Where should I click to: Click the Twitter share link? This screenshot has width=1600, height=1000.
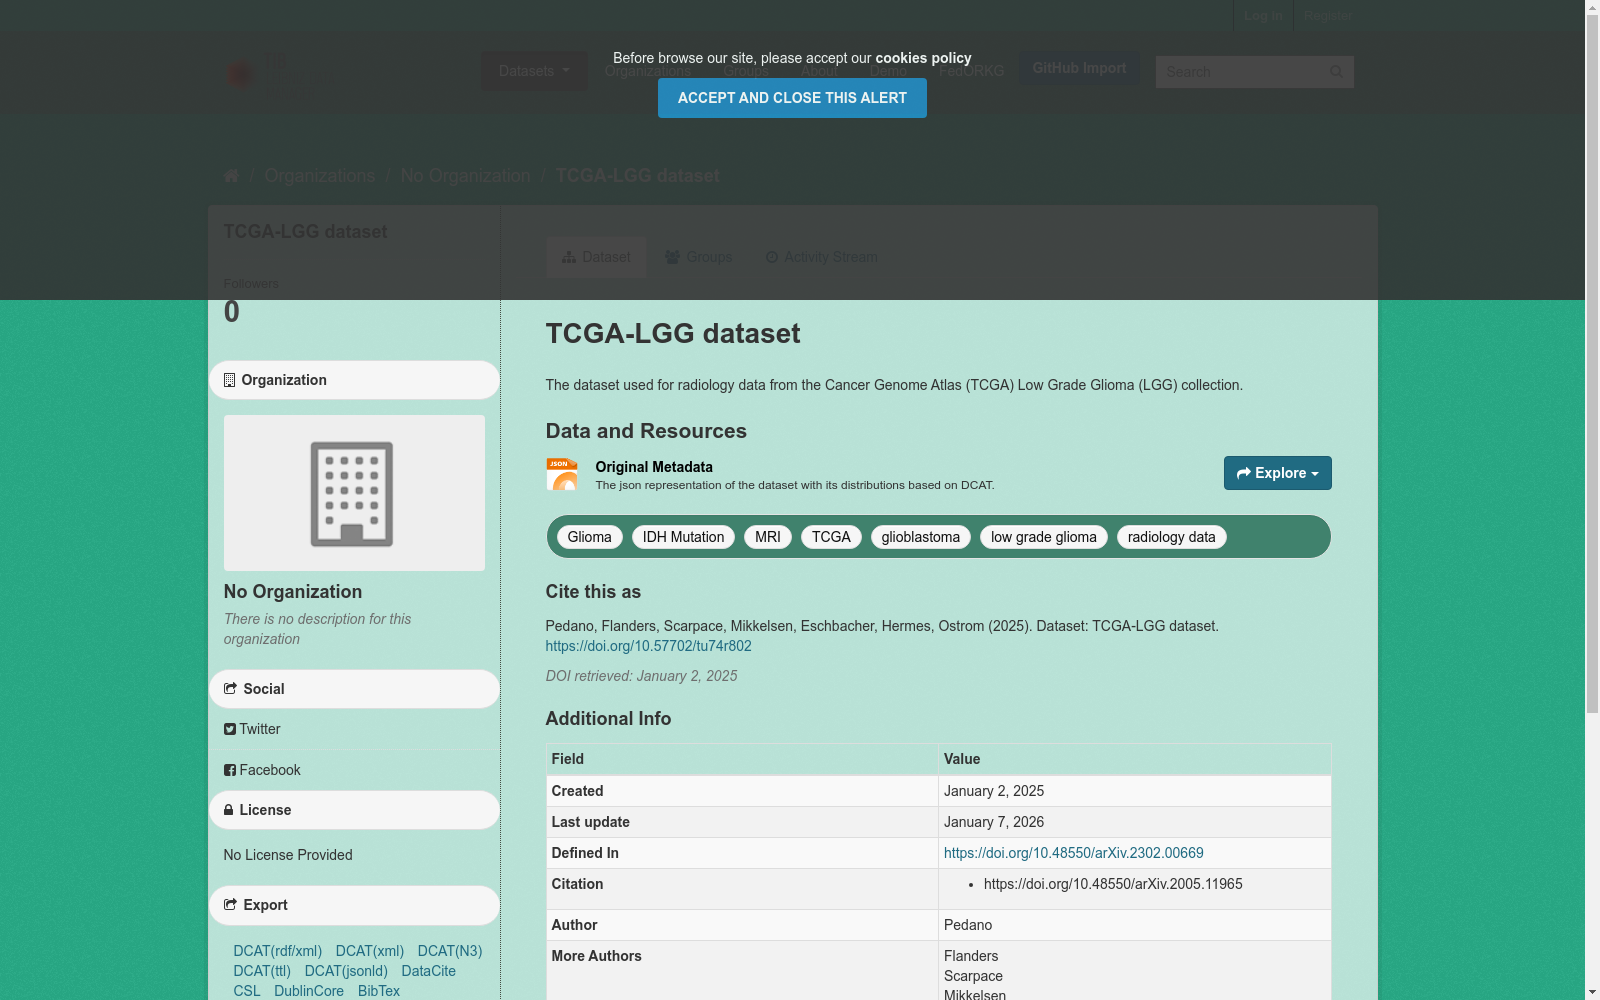tap(252, 729)
